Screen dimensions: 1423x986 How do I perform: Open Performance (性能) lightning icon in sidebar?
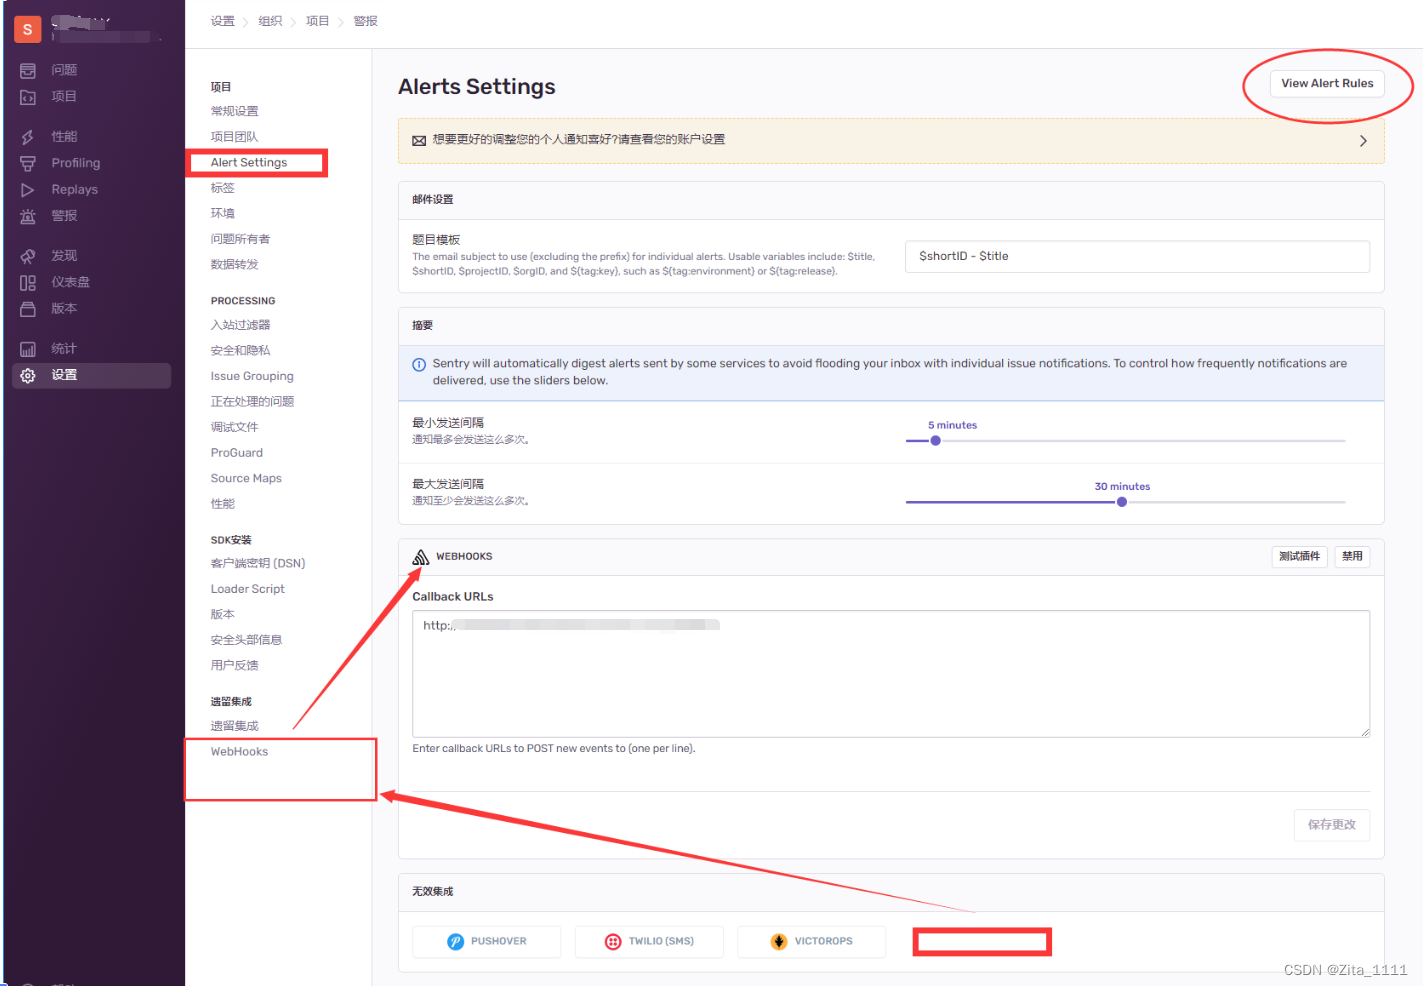click(x=28, y=137)
